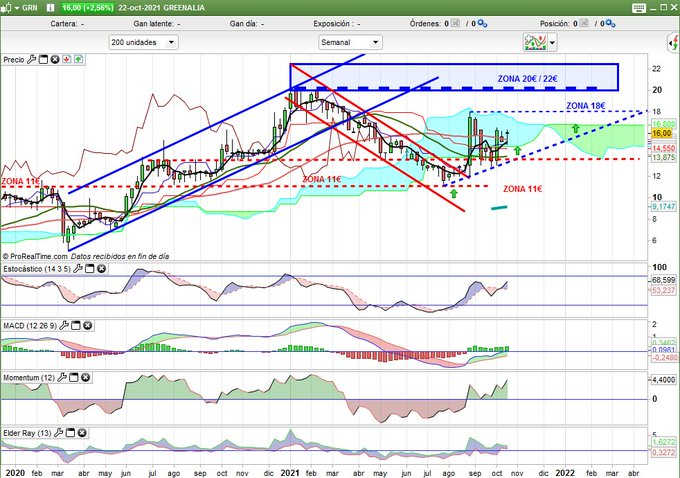Click the 2020 label on time axis

click(x=16, y=473)
